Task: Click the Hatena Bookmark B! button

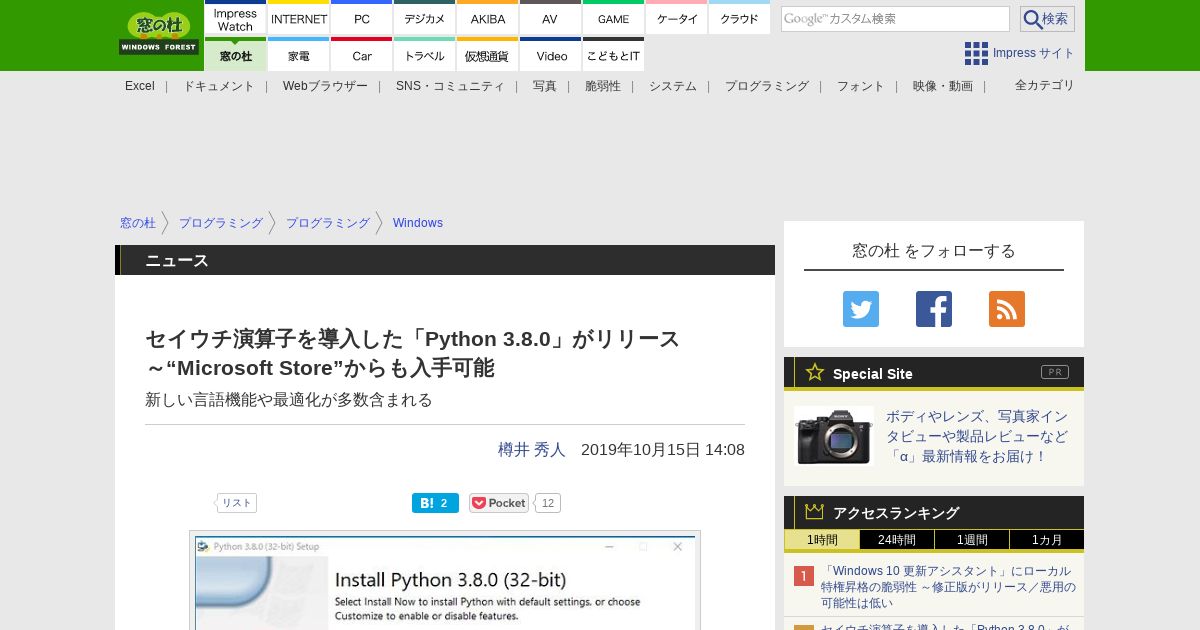Action: pyautogui.click(x=435, y=503)
